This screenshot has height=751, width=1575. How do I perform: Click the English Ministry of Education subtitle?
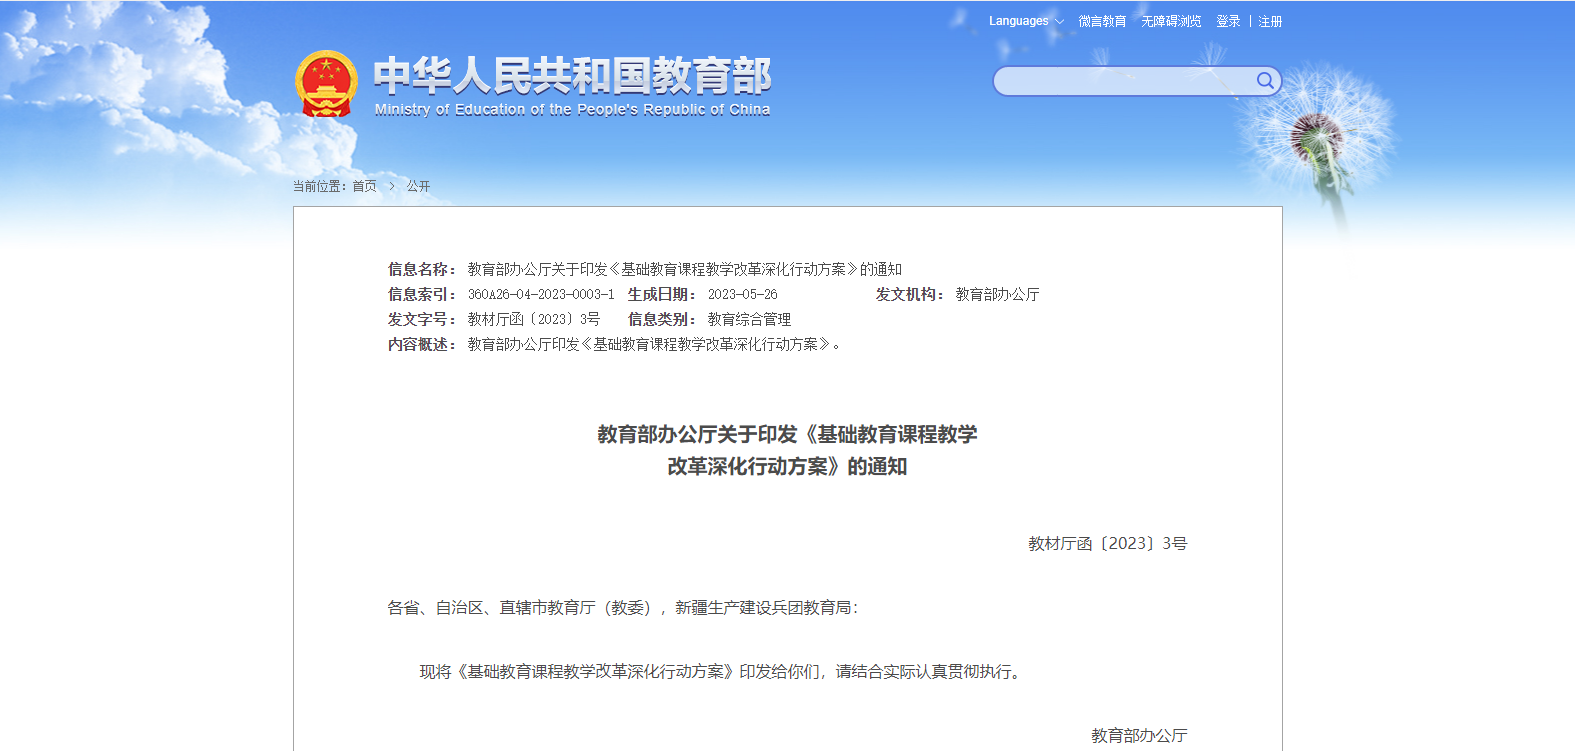(x=572, y=110)
